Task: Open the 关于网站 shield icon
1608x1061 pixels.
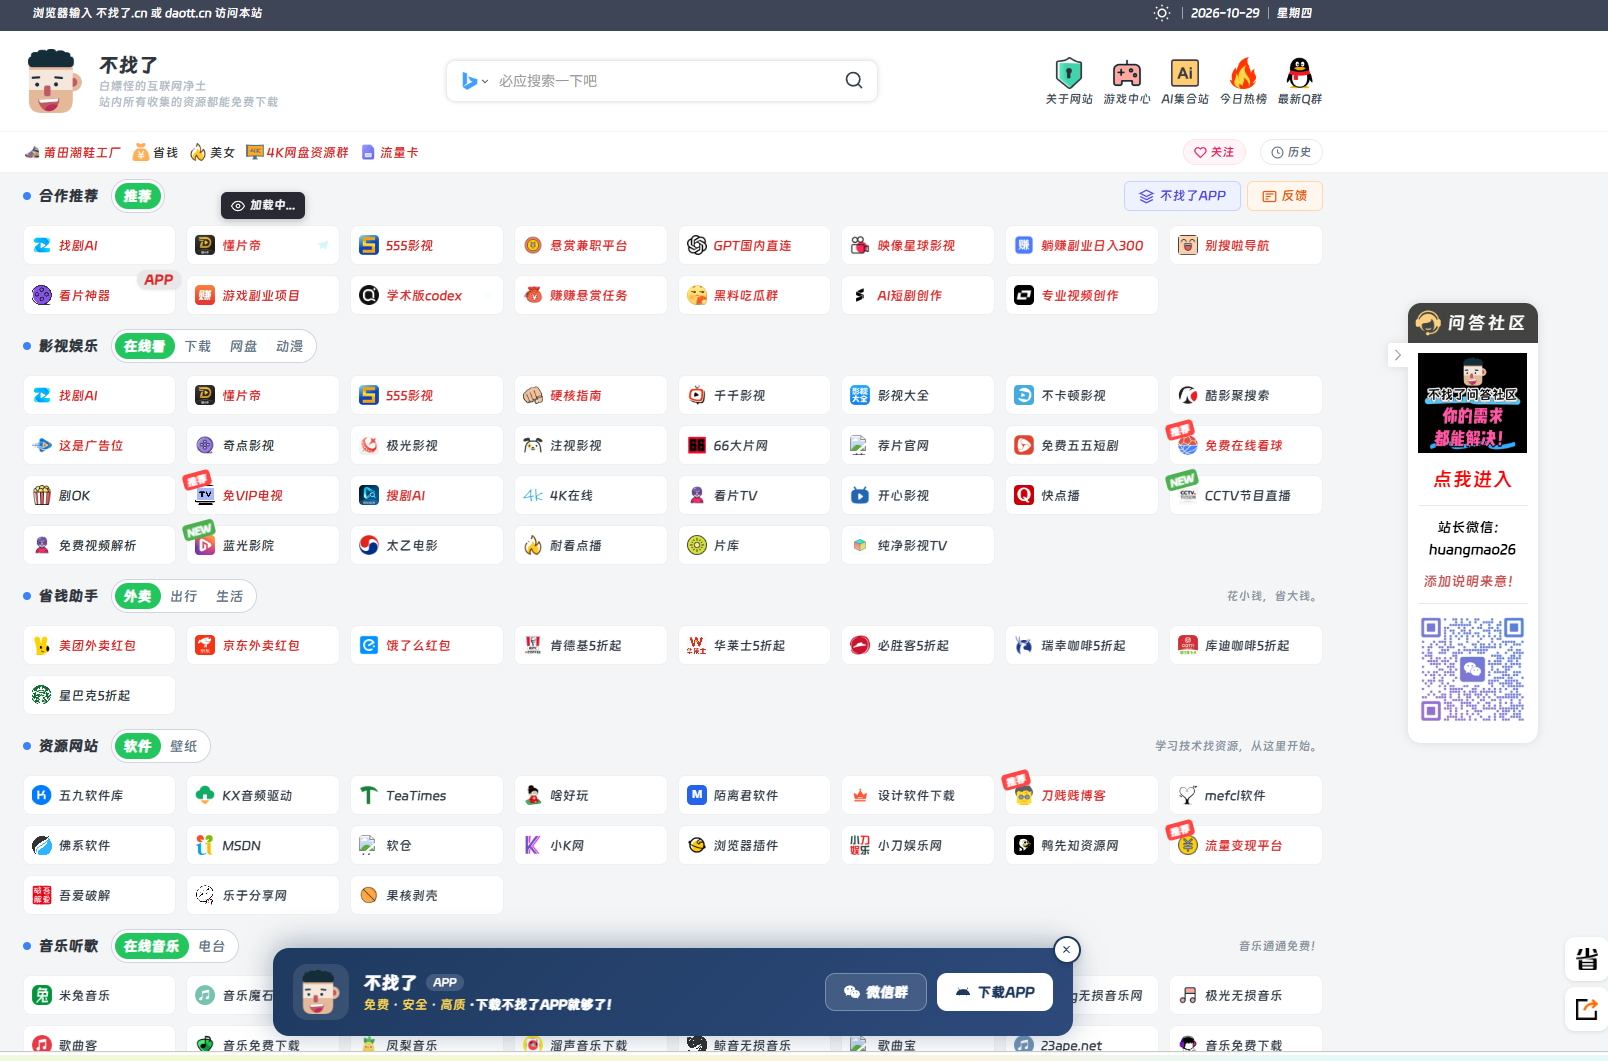Action: tap(1069, 73)
